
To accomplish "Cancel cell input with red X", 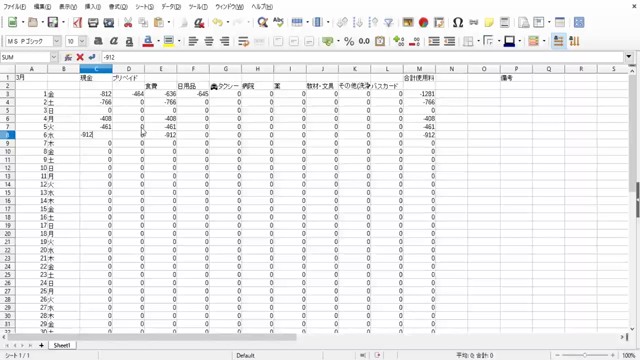I will pos(80,57).
